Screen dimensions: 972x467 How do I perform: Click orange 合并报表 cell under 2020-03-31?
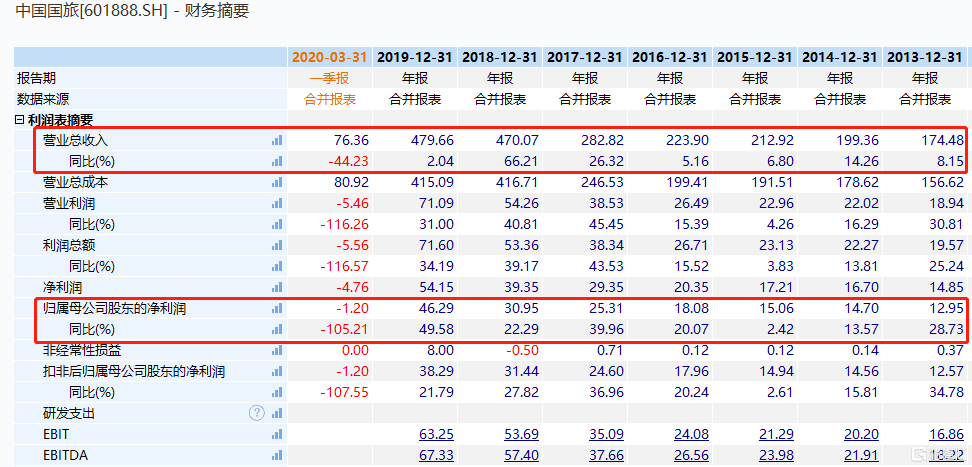[x=330, y=99]
